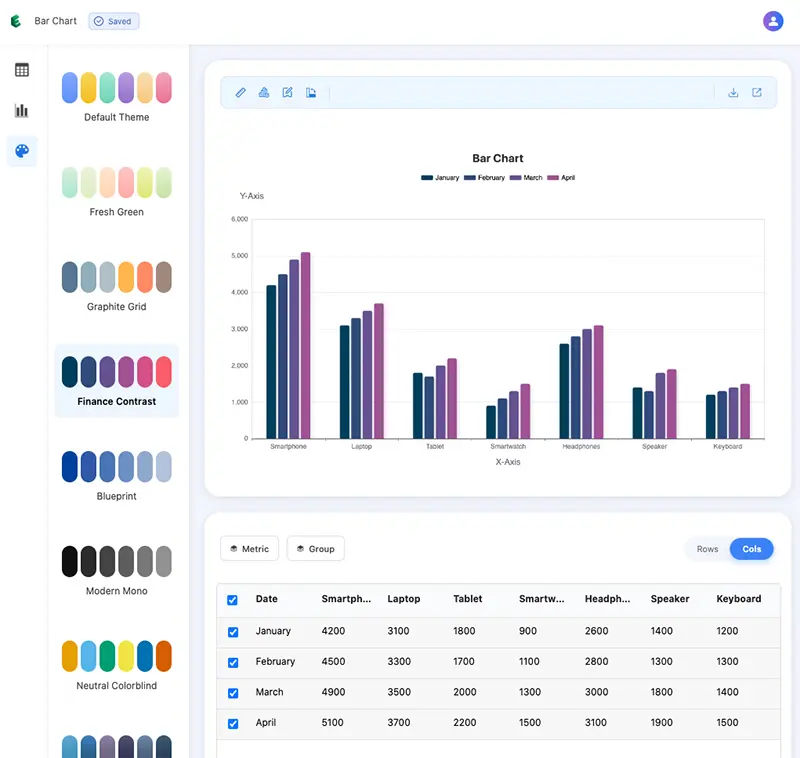The width and height of the screenshot is (800, 758).
Task: Select the January 4200 cell
Action: tap(333, 631)
